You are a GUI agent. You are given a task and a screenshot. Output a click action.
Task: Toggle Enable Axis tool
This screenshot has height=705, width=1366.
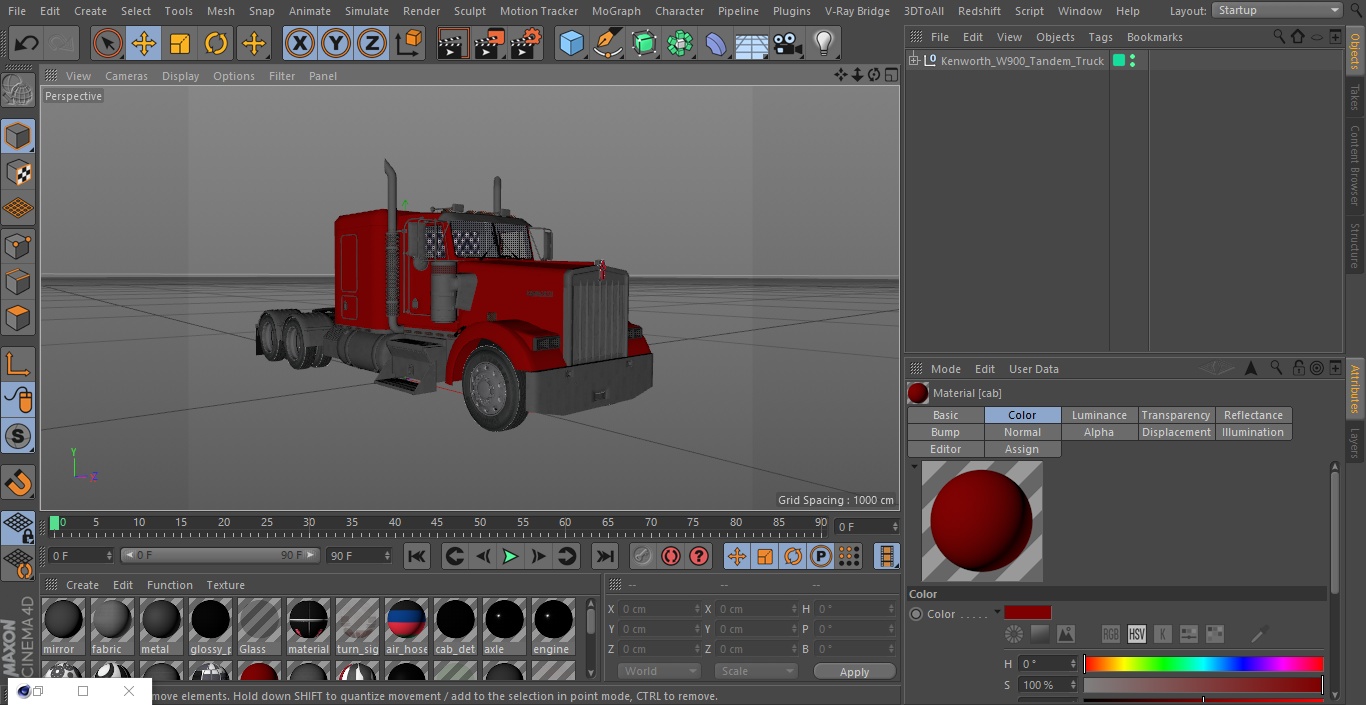pyautogui.click(x=18, y=364)
